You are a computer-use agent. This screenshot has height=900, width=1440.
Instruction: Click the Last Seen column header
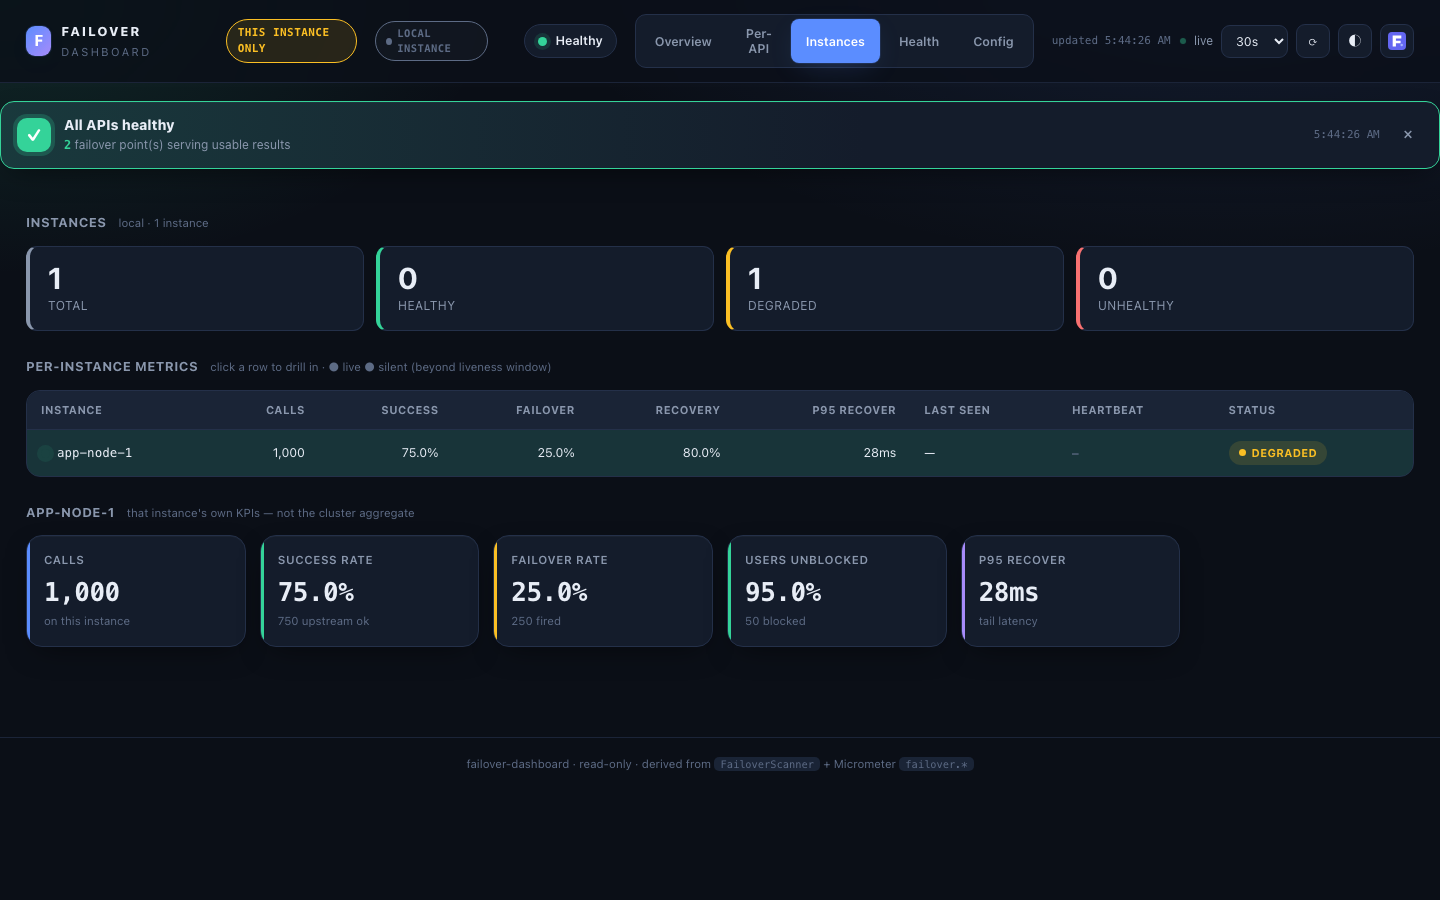pos(957,410)
